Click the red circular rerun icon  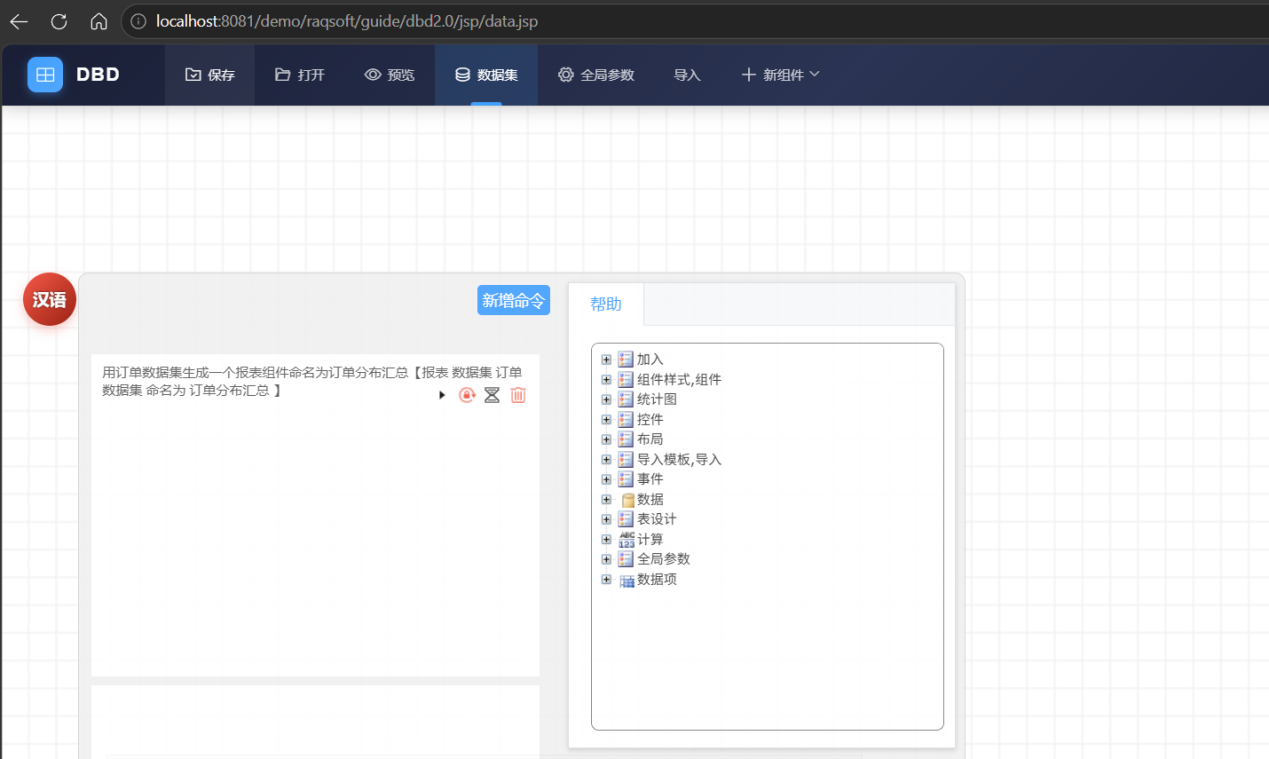point(467,395)
